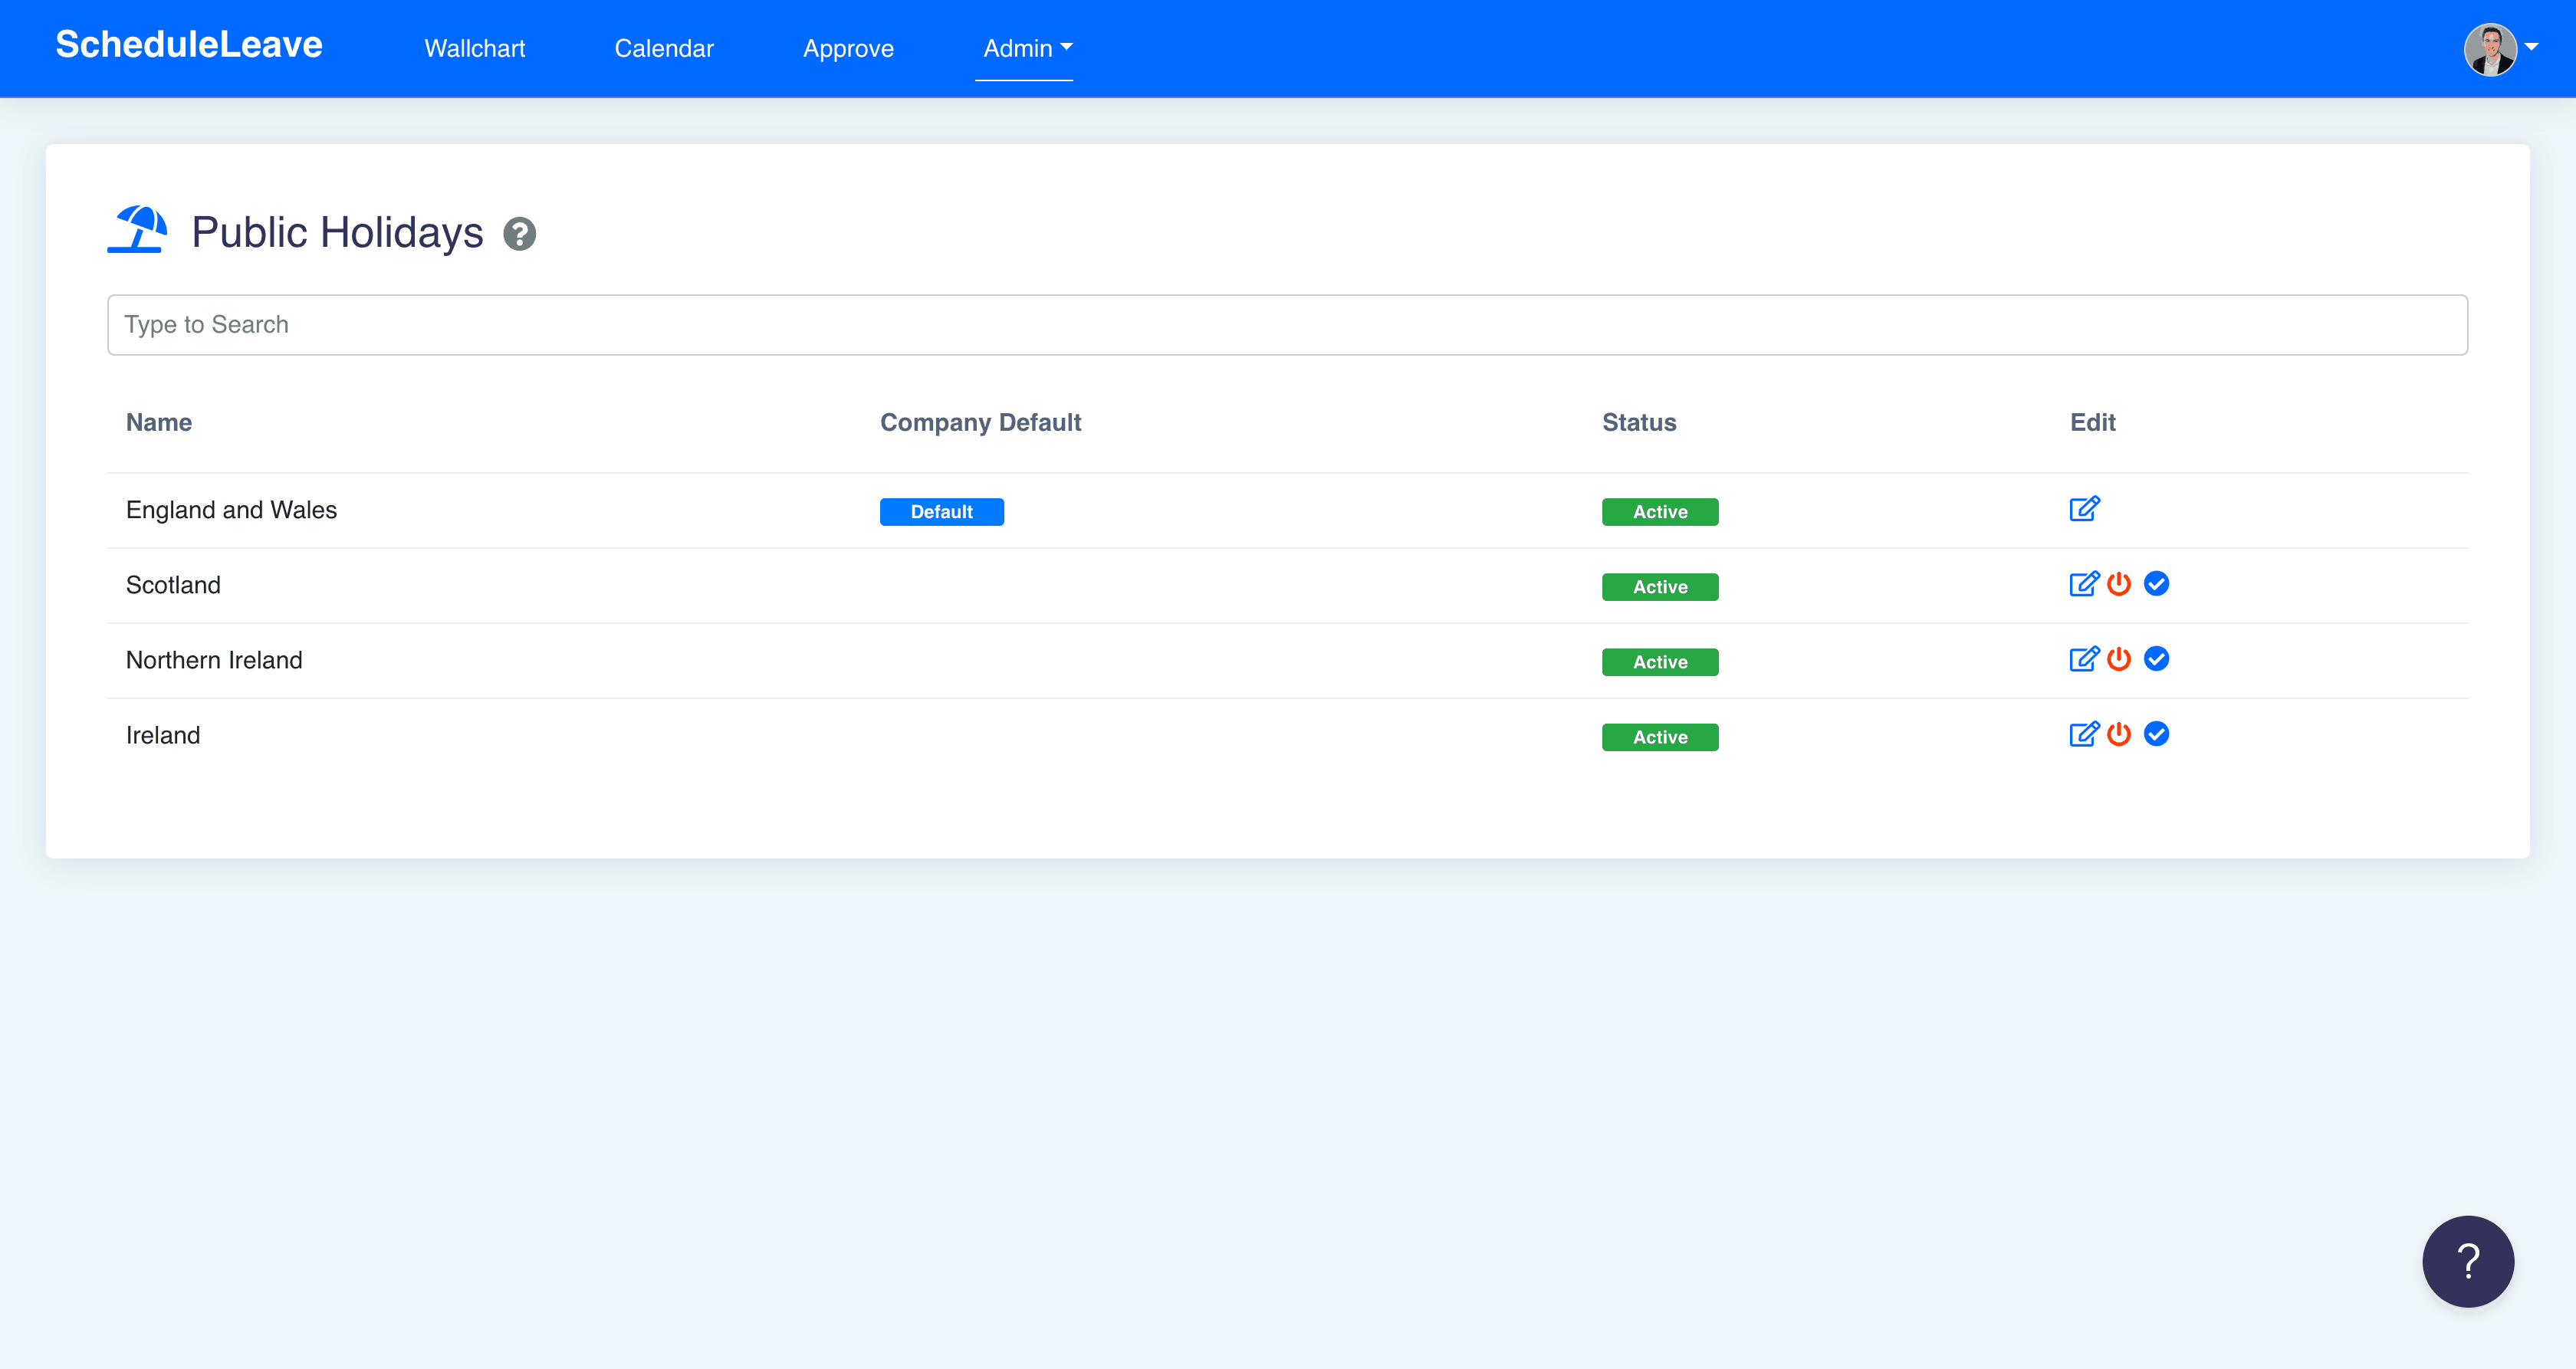
Task: Set Northern Ireland as company default
Action: [x=2156, y=659]
